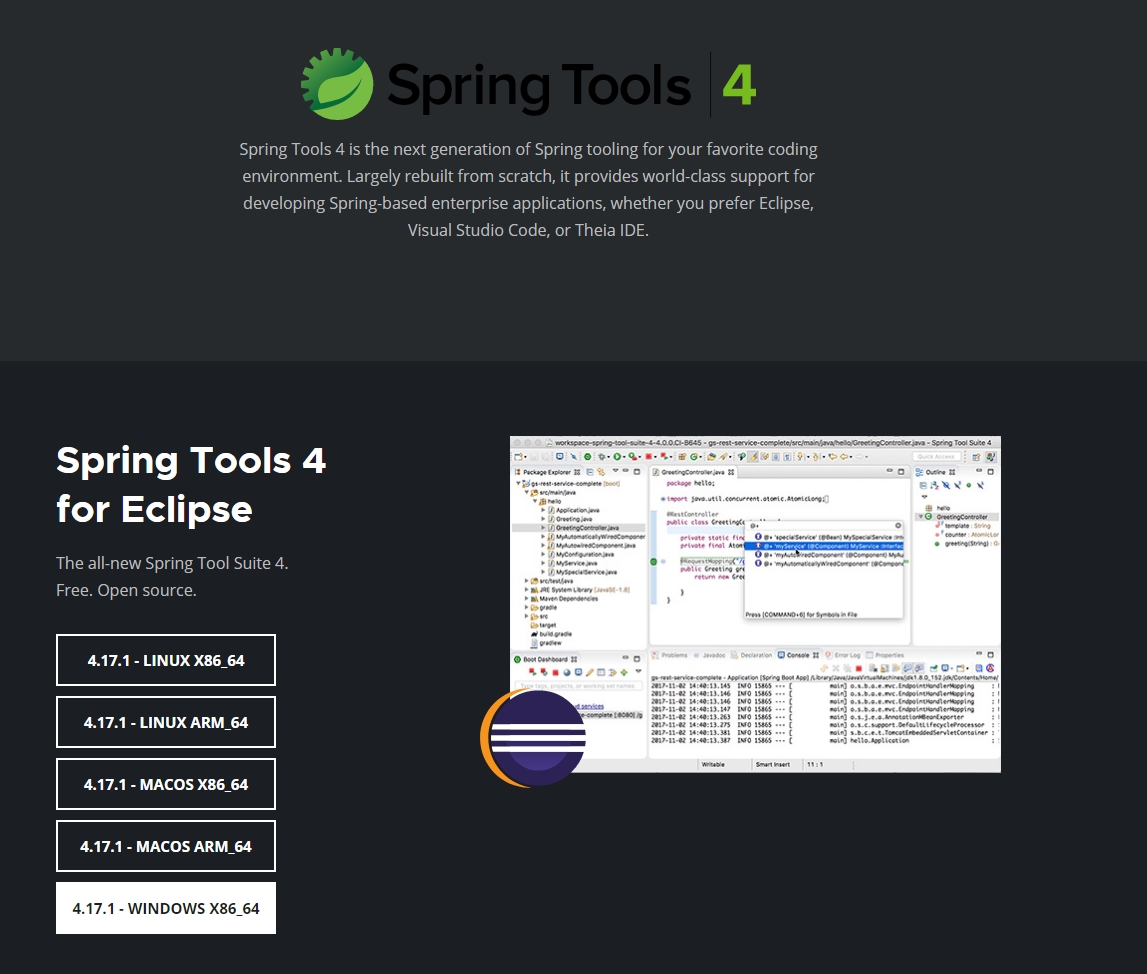Click the "Spring Tools" wordmark in the header
This screenshot has width=1147, height=974.
pos(538,86)
